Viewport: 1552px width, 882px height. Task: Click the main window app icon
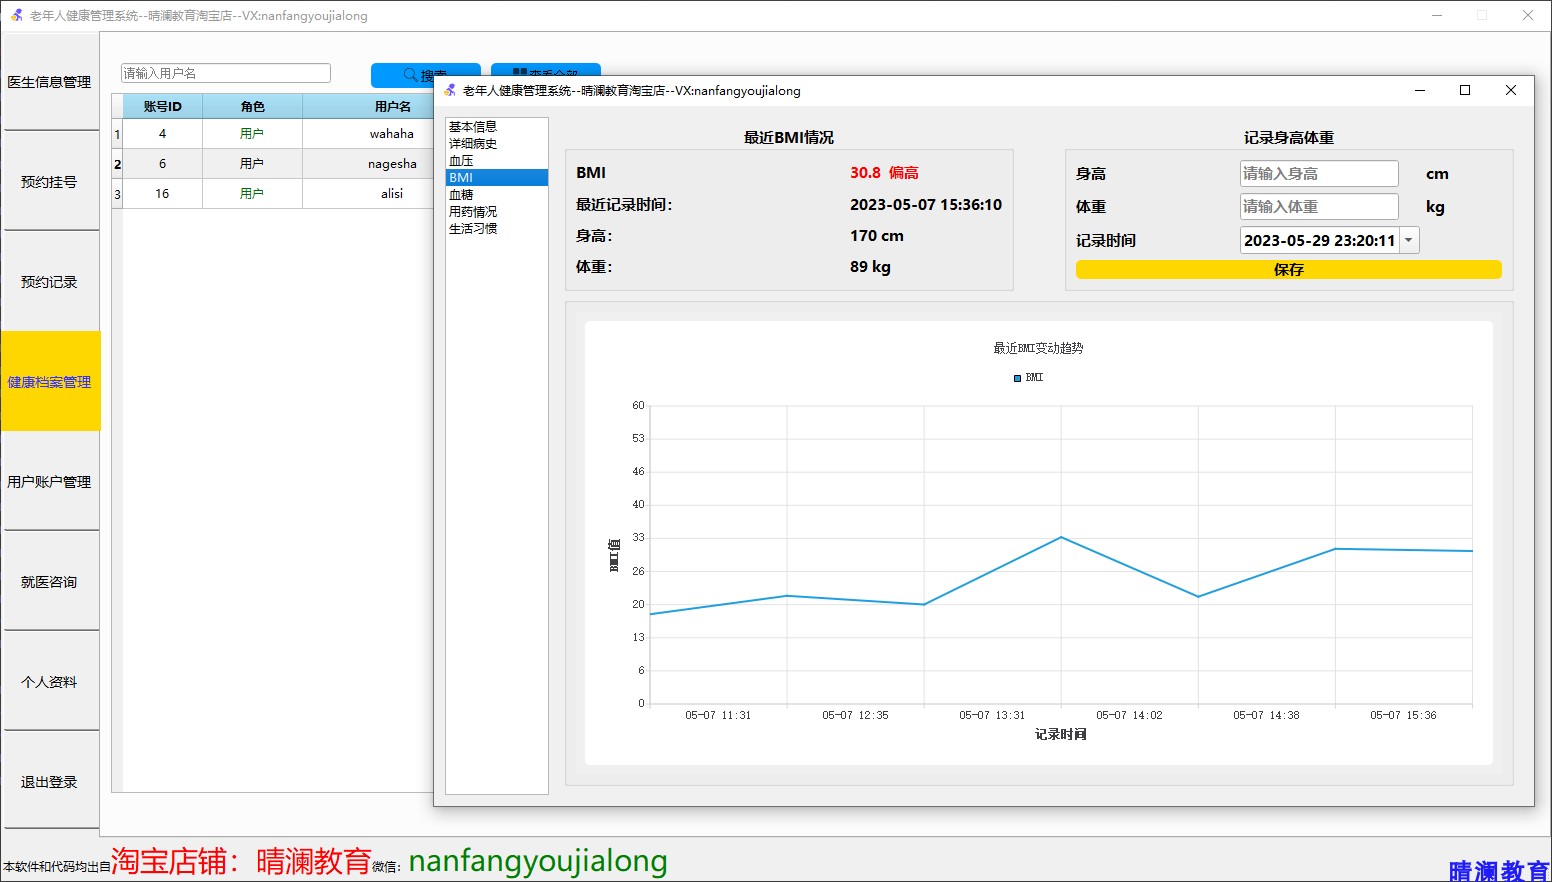16,15
